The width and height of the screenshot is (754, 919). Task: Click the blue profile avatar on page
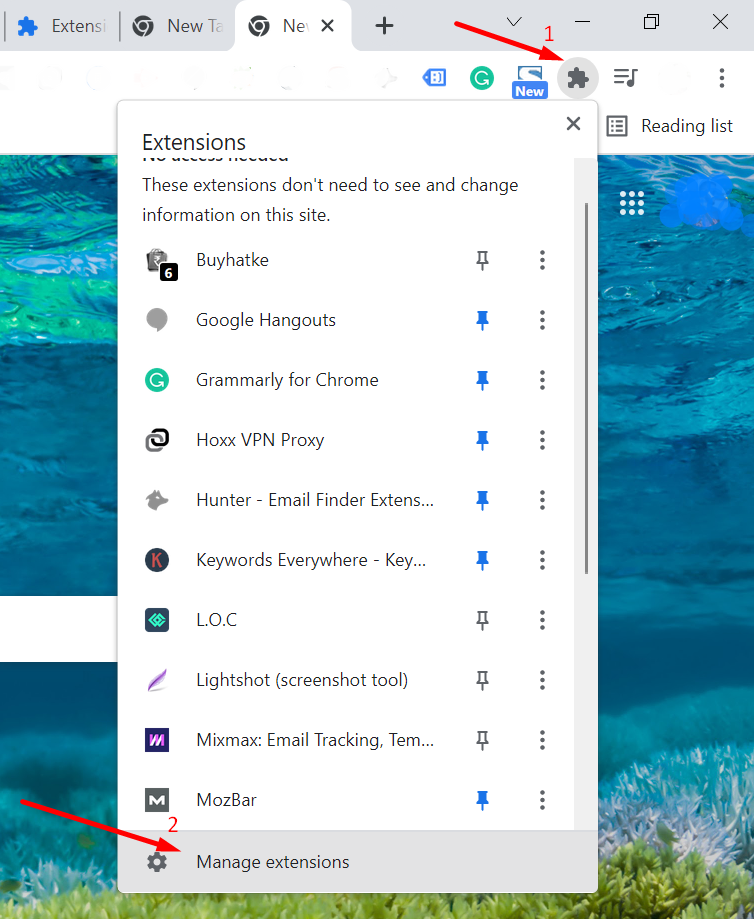click(702, 202)
